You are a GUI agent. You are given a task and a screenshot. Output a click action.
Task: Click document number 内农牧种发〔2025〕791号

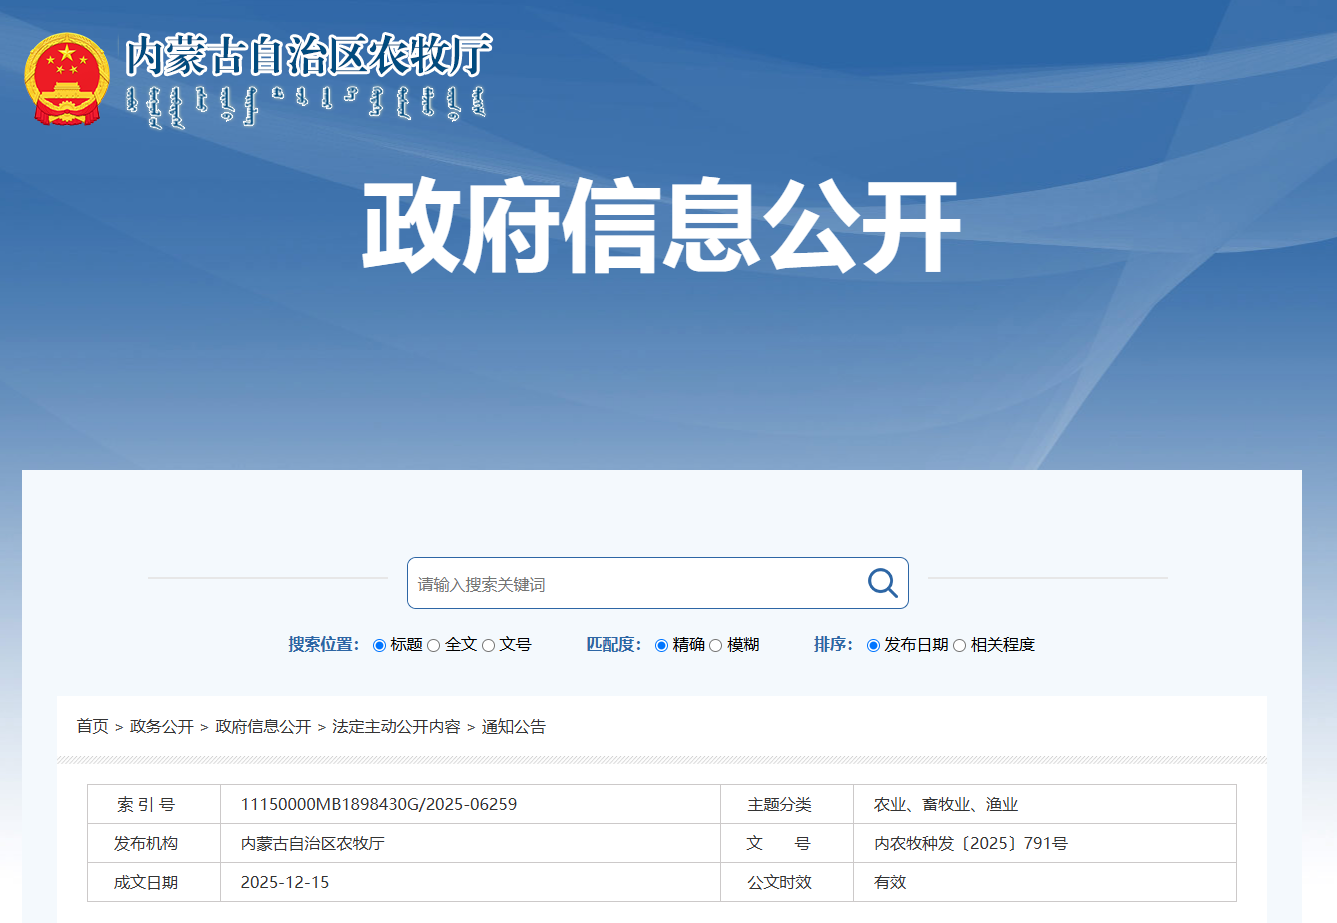pos(970,843)
